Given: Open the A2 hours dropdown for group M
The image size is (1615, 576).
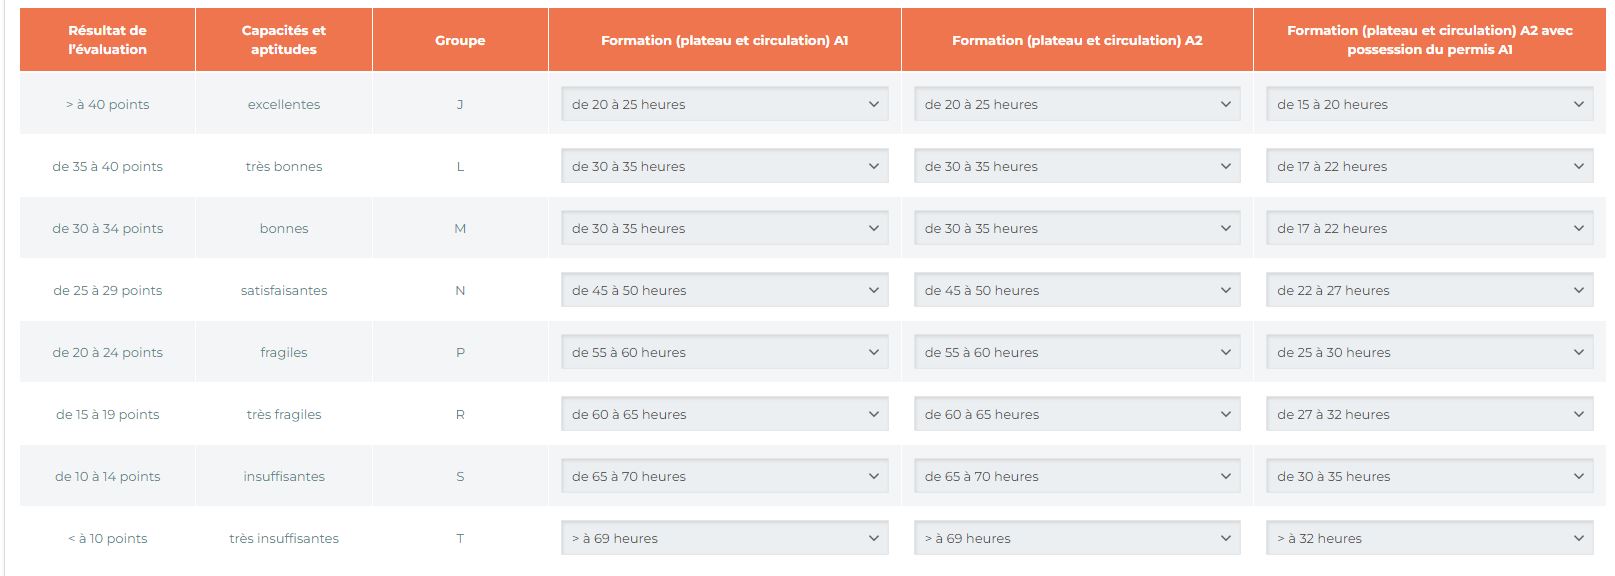Looking at the screenshot, I should (1077, 228).
